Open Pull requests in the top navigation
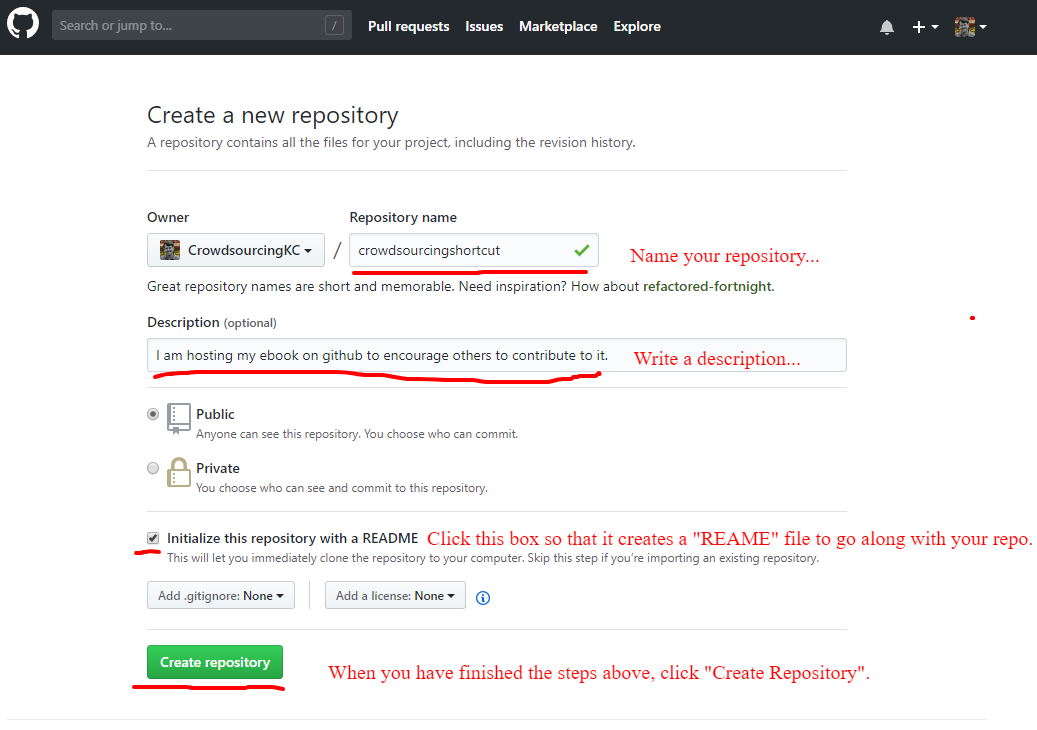 408,26
